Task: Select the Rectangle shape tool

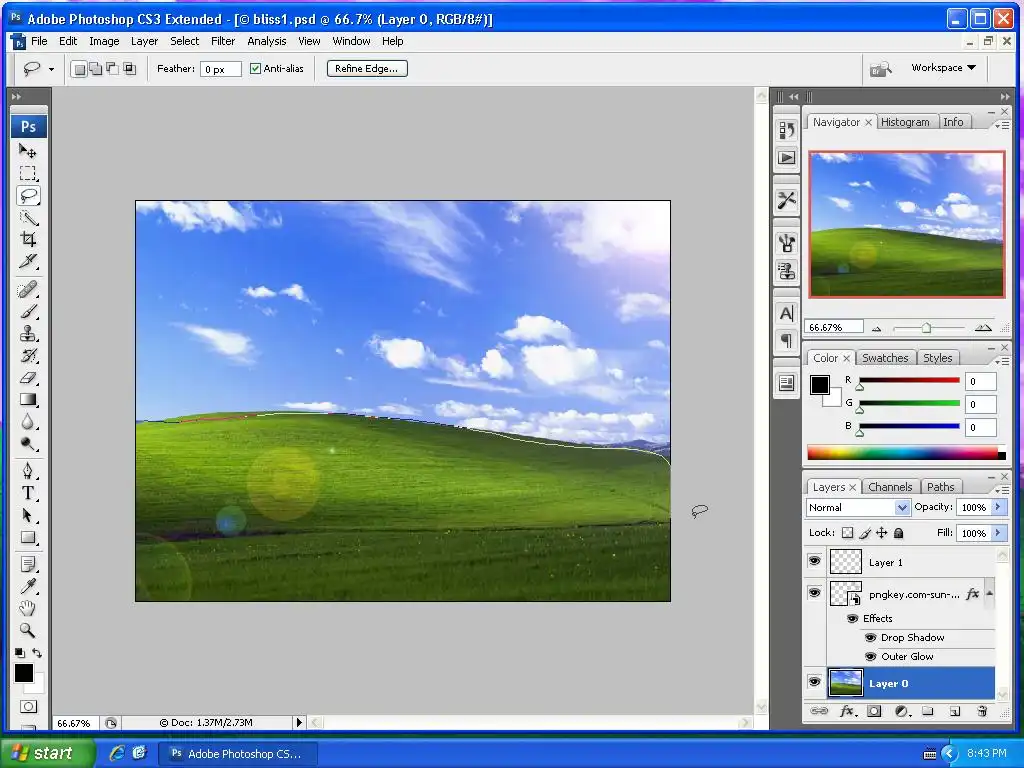Action: point(27,537)
